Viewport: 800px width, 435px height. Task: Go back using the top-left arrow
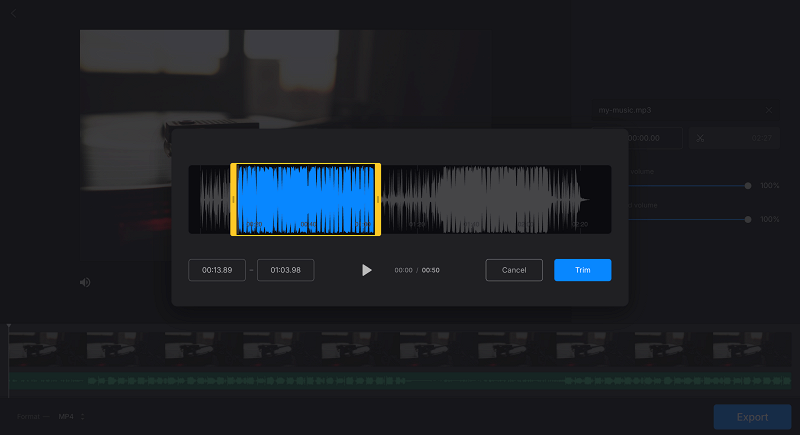(14, 14)
